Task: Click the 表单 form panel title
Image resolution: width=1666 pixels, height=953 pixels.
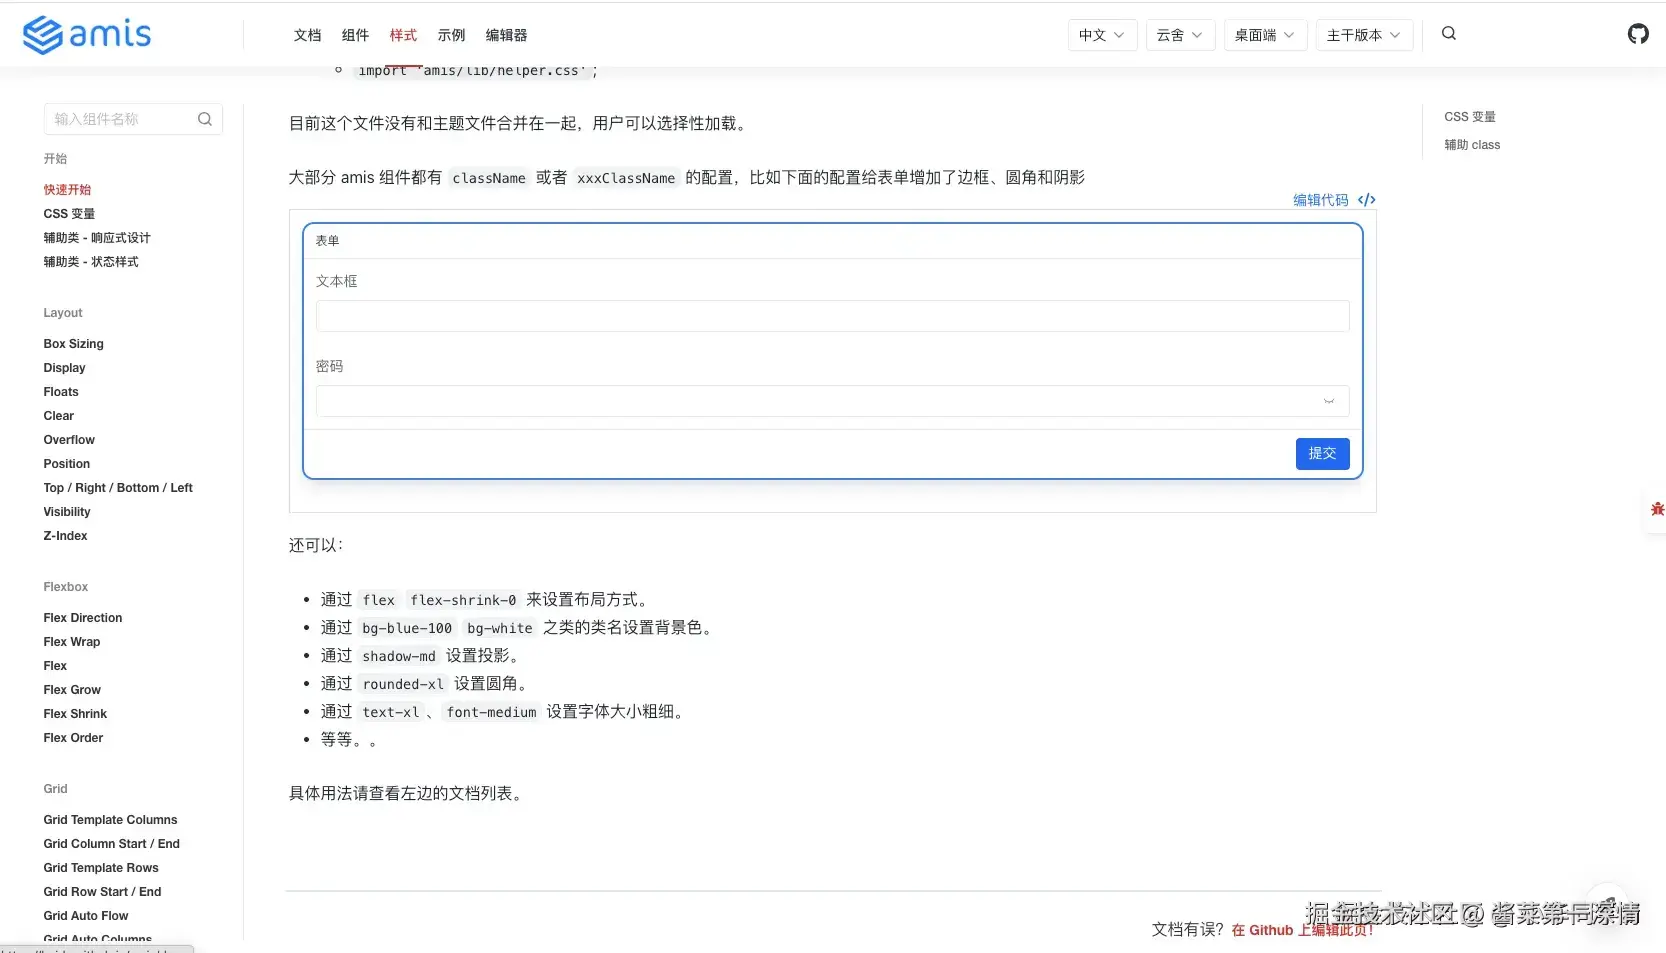Action: coord(327,241)
